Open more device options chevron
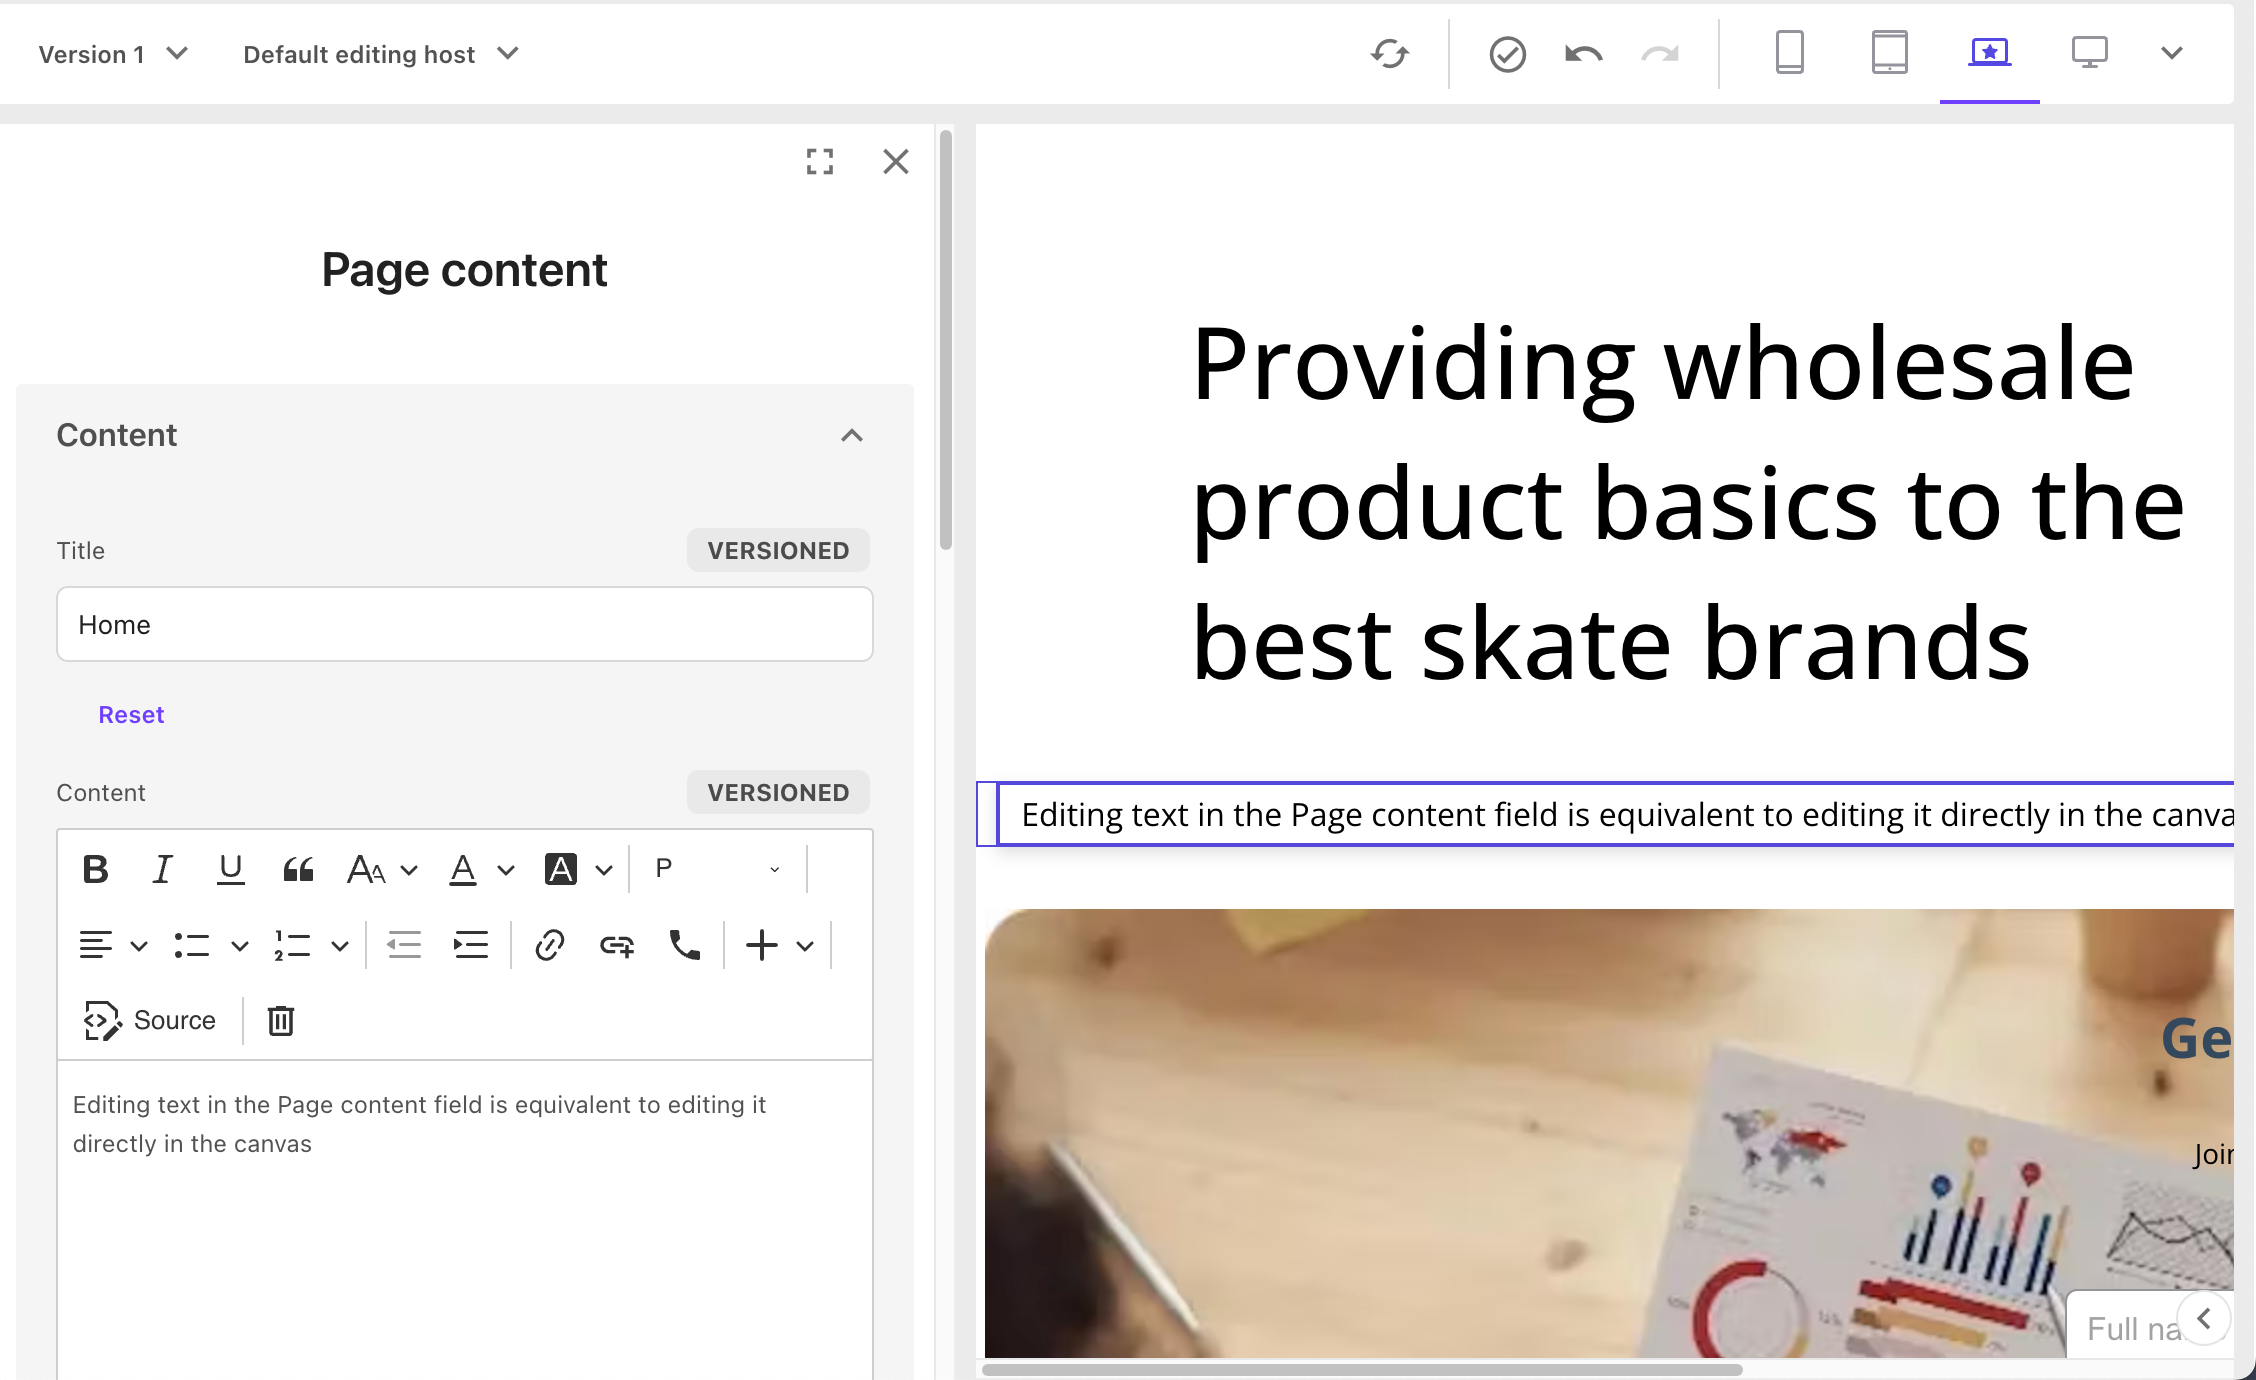This screenshot has height=1380, width=2256. point(2171,53)
